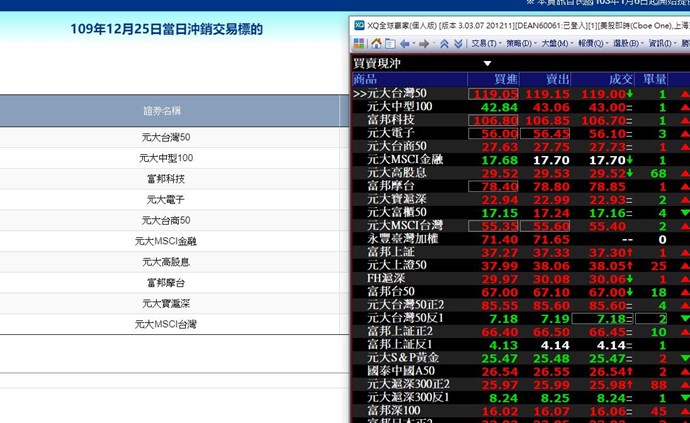Open the back arrow history dropdown

pos(414,44)
